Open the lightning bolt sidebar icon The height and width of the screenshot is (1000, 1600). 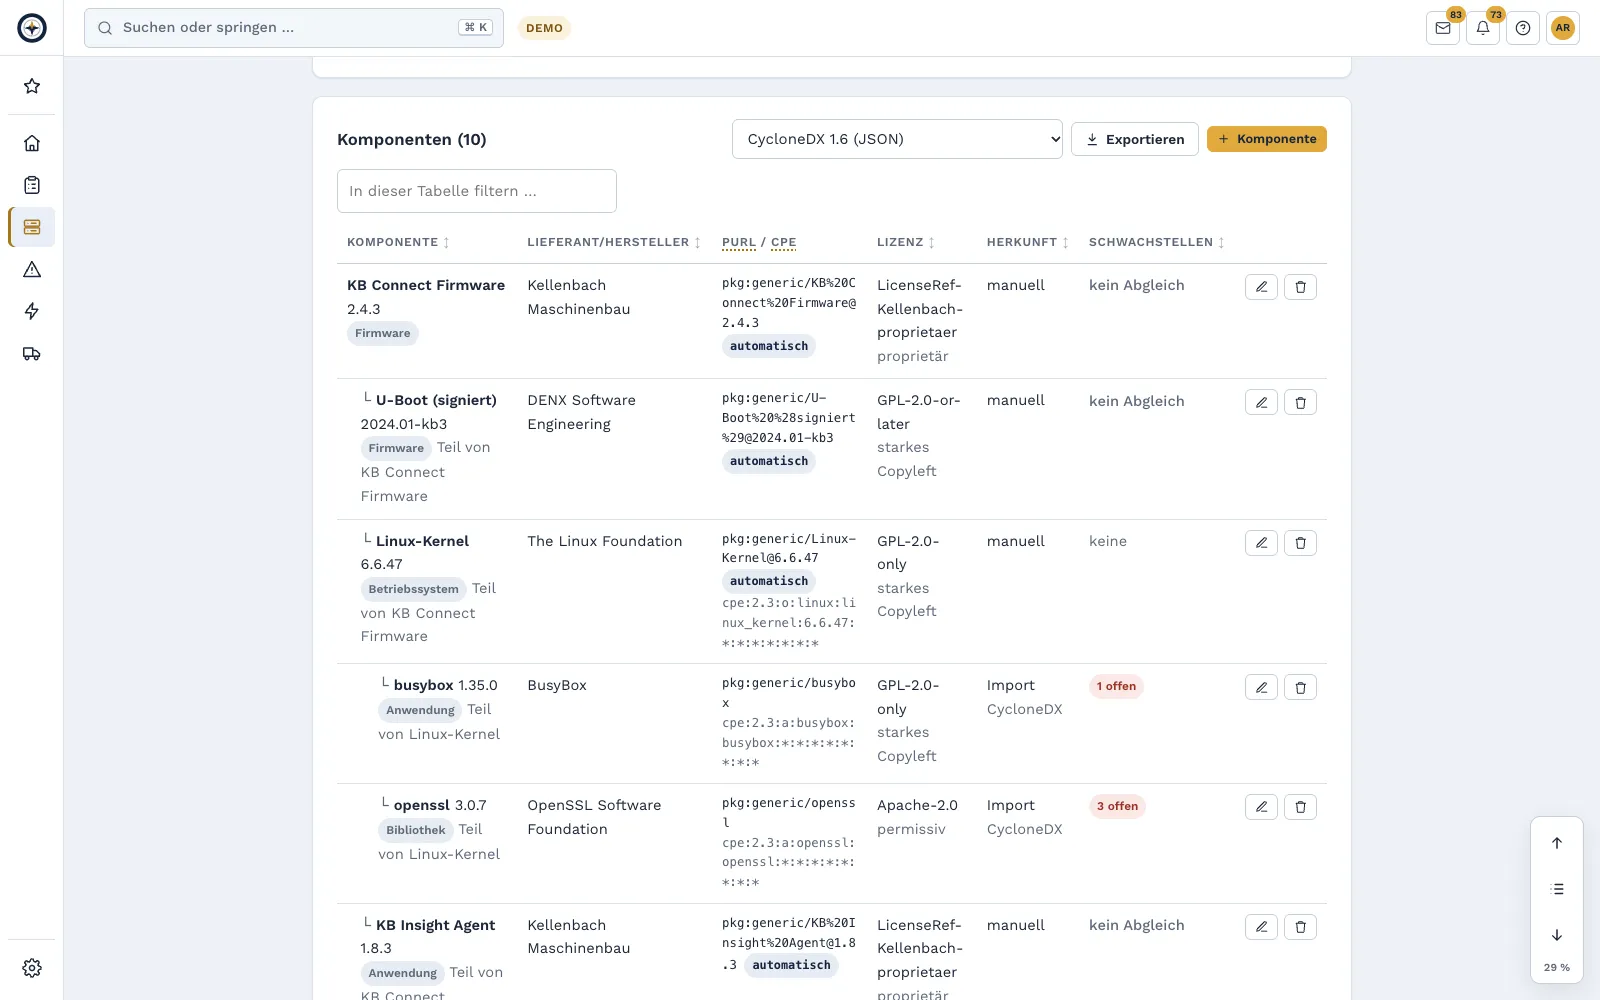[32, 311]
